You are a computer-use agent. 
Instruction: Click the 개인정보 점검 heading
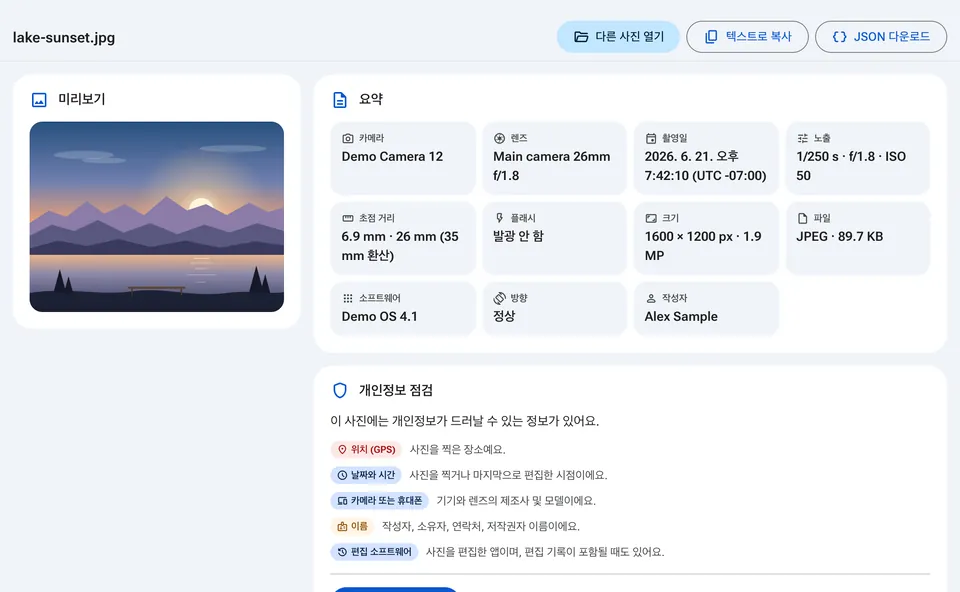click(396, 391)
